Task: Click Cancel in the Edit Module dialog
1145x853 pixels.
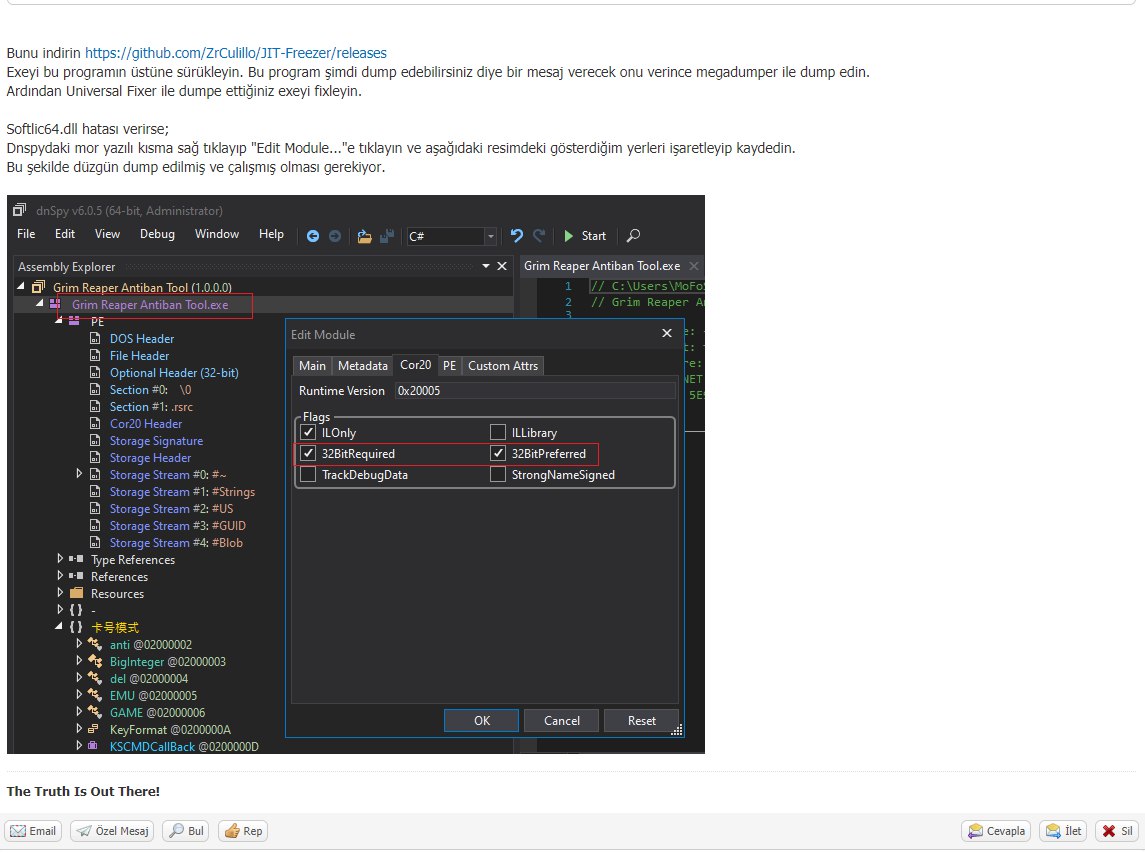Action: pyautogui.click(x=562, y=720)
